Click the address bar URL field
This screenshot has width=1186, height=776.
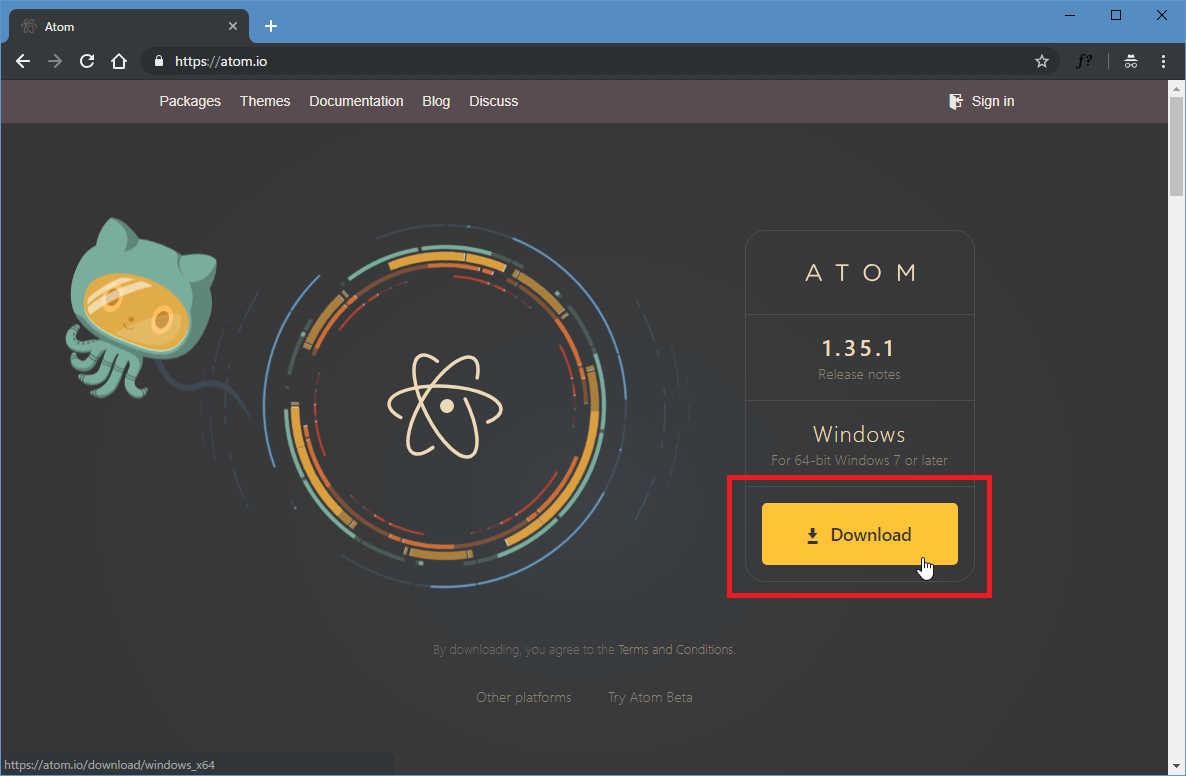(600, 61)
